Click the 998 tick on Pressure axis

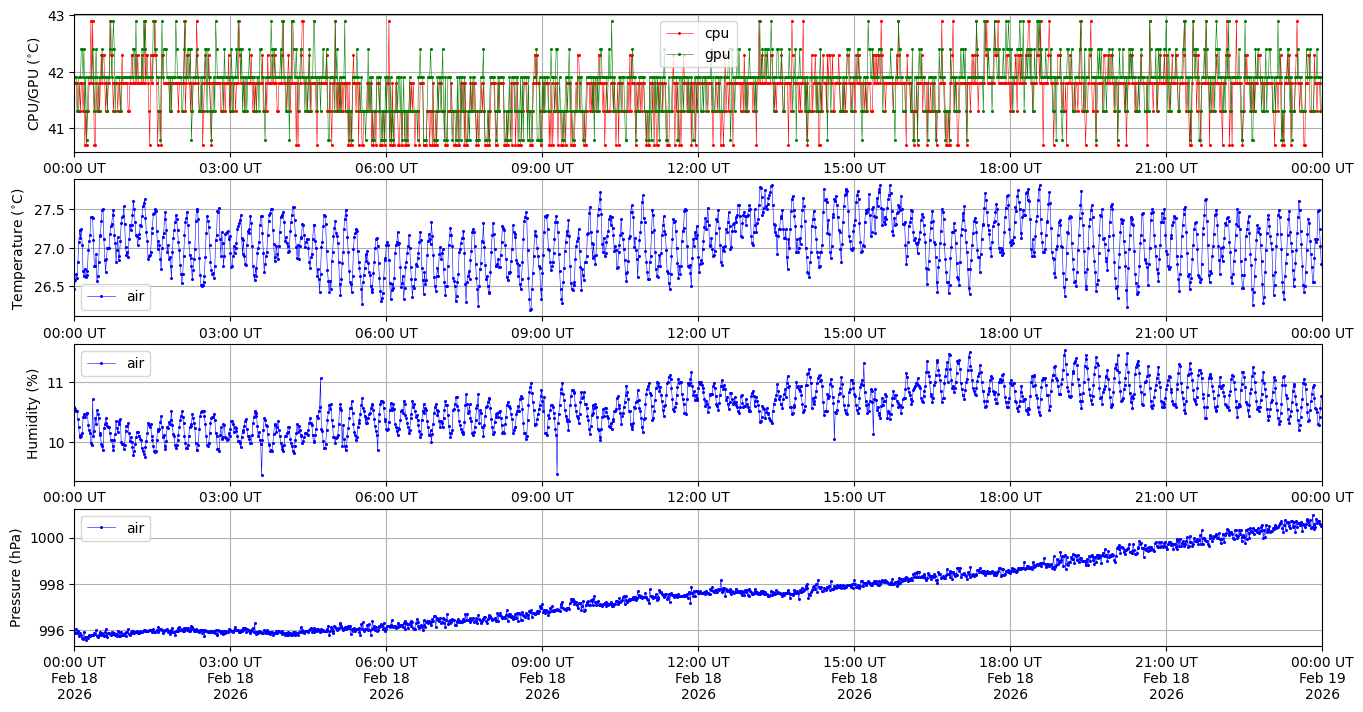click(52, 585)
